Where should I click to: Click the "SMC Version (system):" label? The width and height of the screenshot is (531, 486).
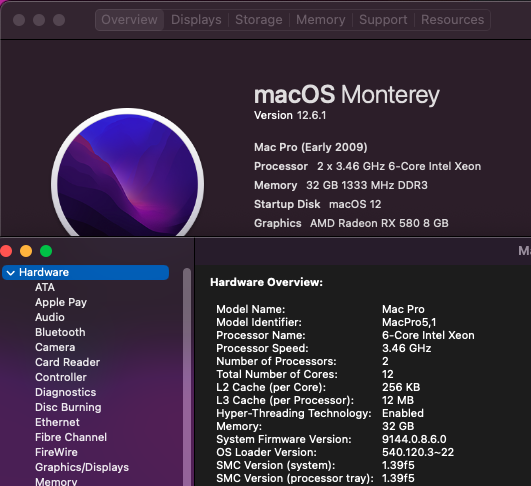coord(276,465)
